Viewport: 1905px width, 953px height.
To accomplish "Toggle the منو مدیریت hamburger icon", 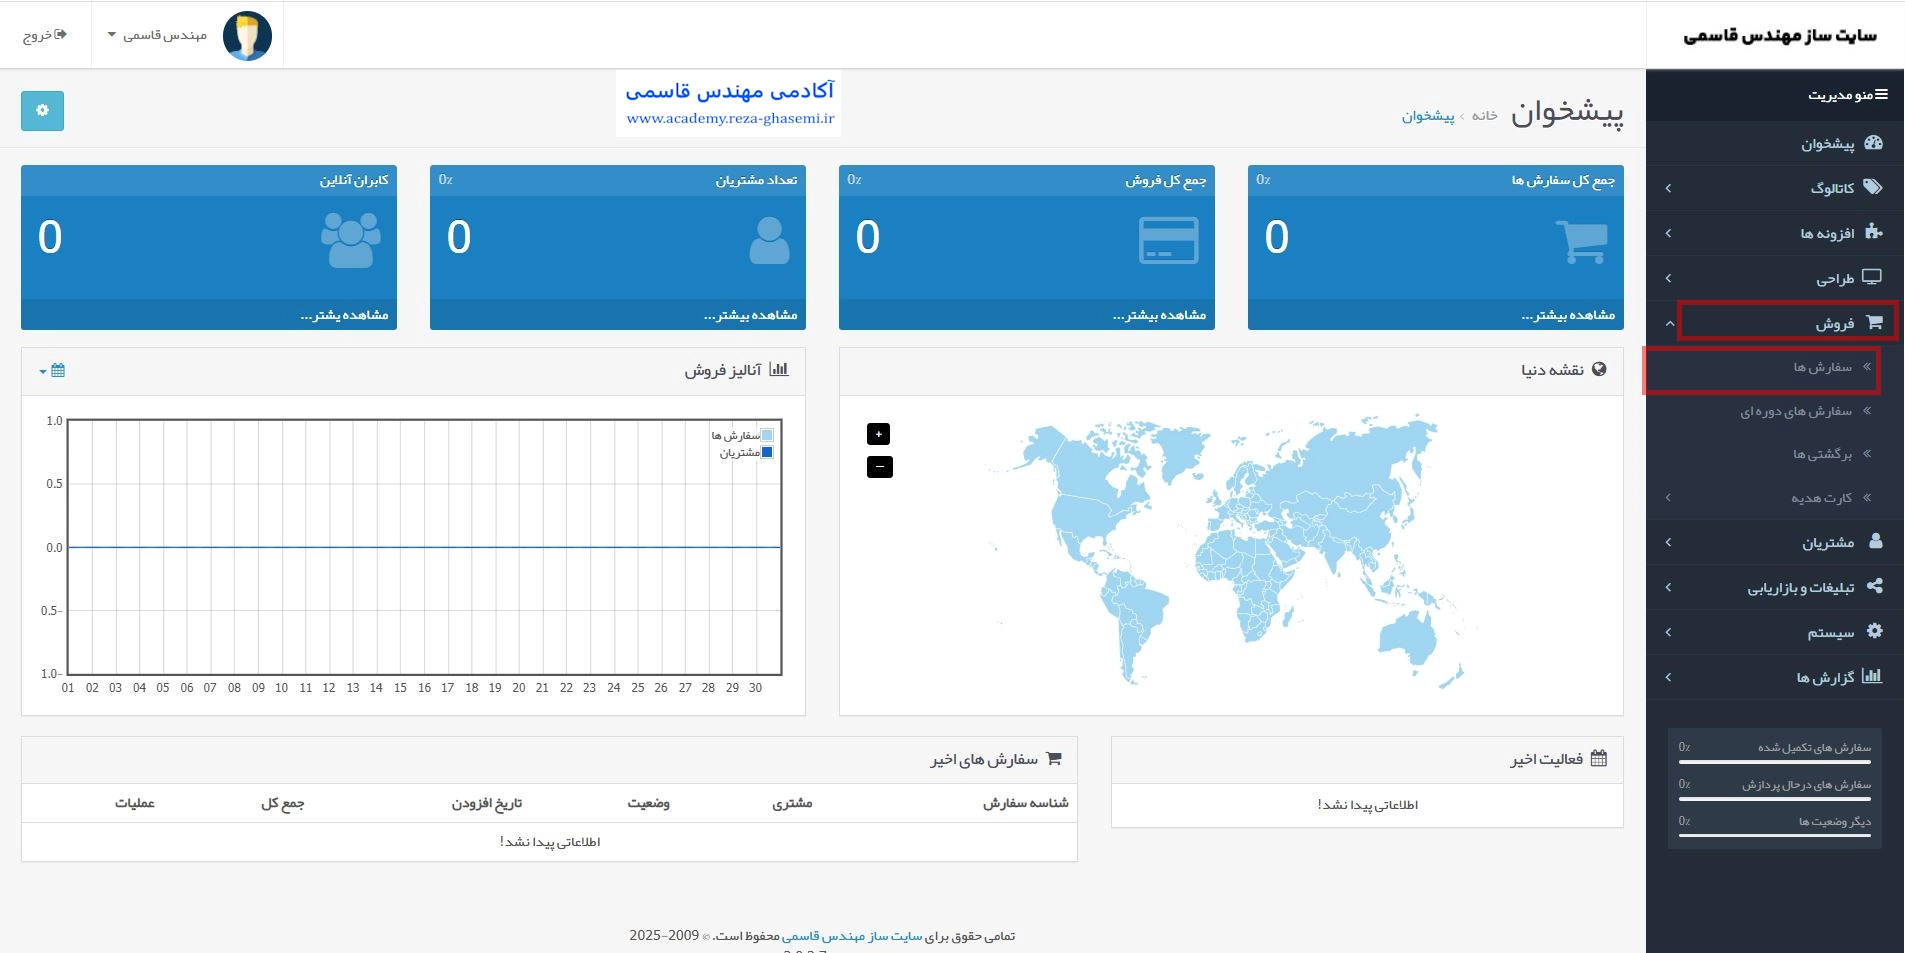I will pyautogui.click(x=1881, y=94).
